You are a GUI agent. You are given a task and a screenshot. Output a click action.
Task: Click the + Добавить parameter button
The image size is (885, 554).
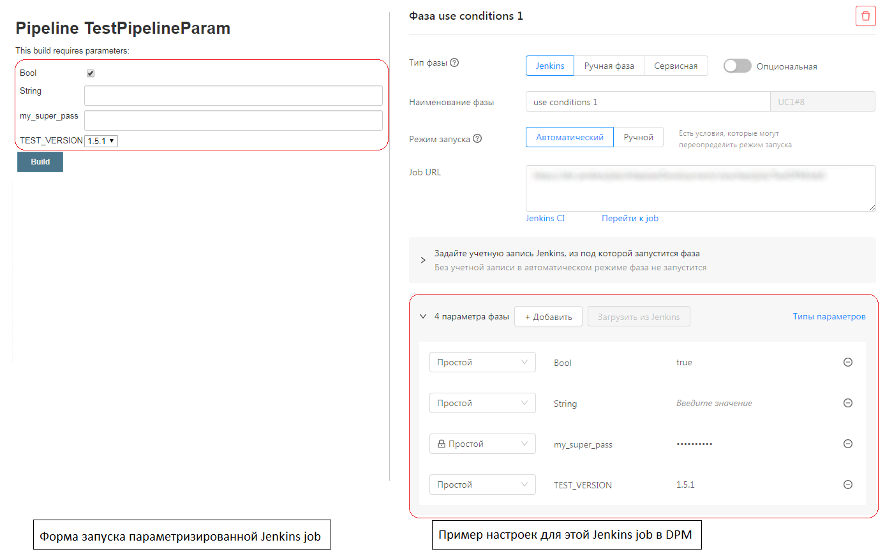[x=548, y=317]
